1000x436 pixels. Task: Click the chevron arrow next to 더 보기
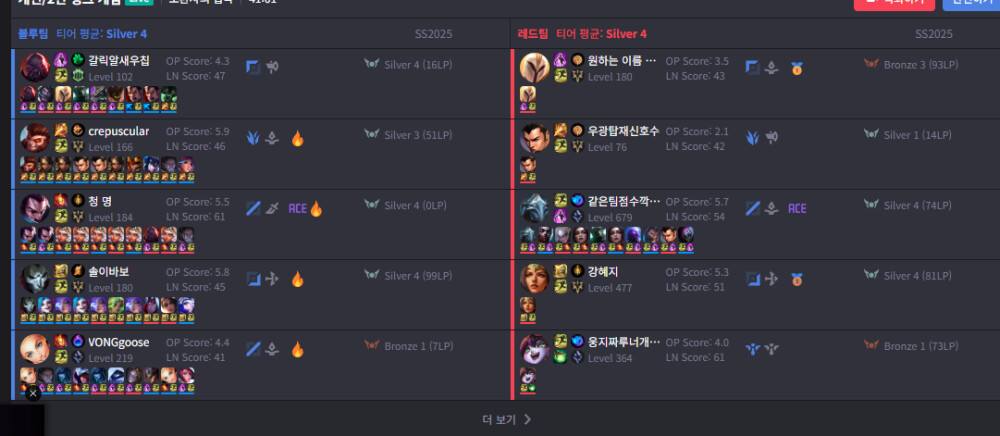pyautogui.click(x=527, y=419)
